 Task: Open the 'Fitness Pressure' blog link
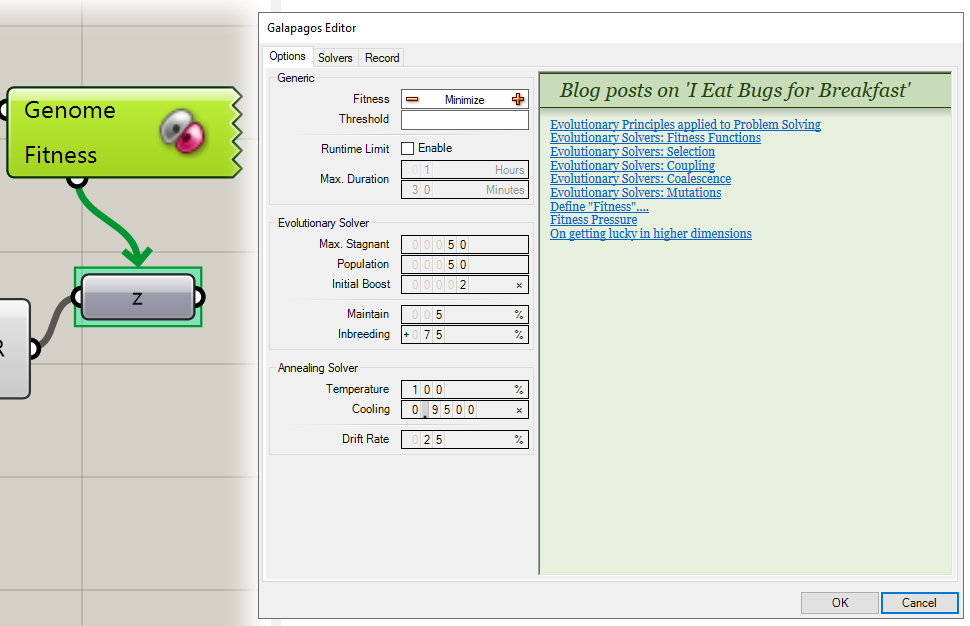point(593,220)
